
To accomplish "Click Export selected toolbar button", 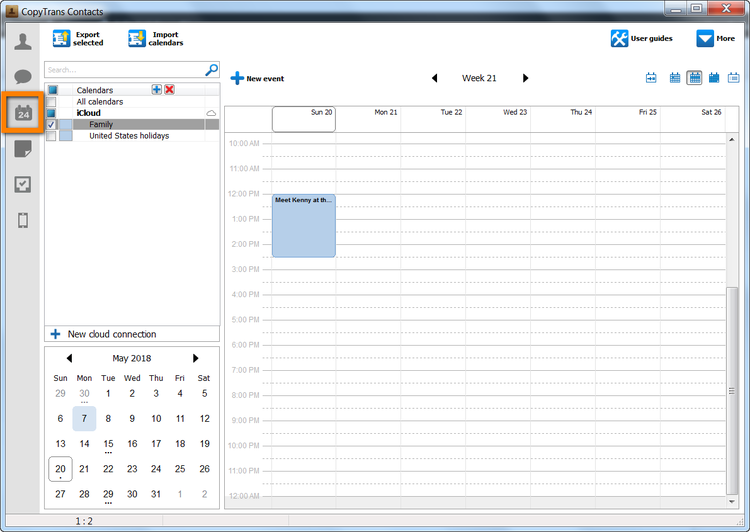I will 78,39.
